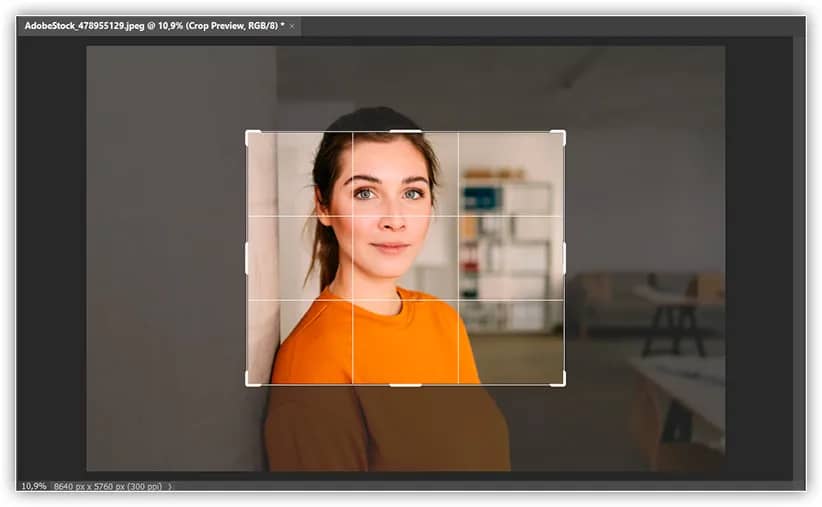Select the AdobeStock_478955129.jpeg document tab
This screenshot has height=507, width=822.
[150, 26]
